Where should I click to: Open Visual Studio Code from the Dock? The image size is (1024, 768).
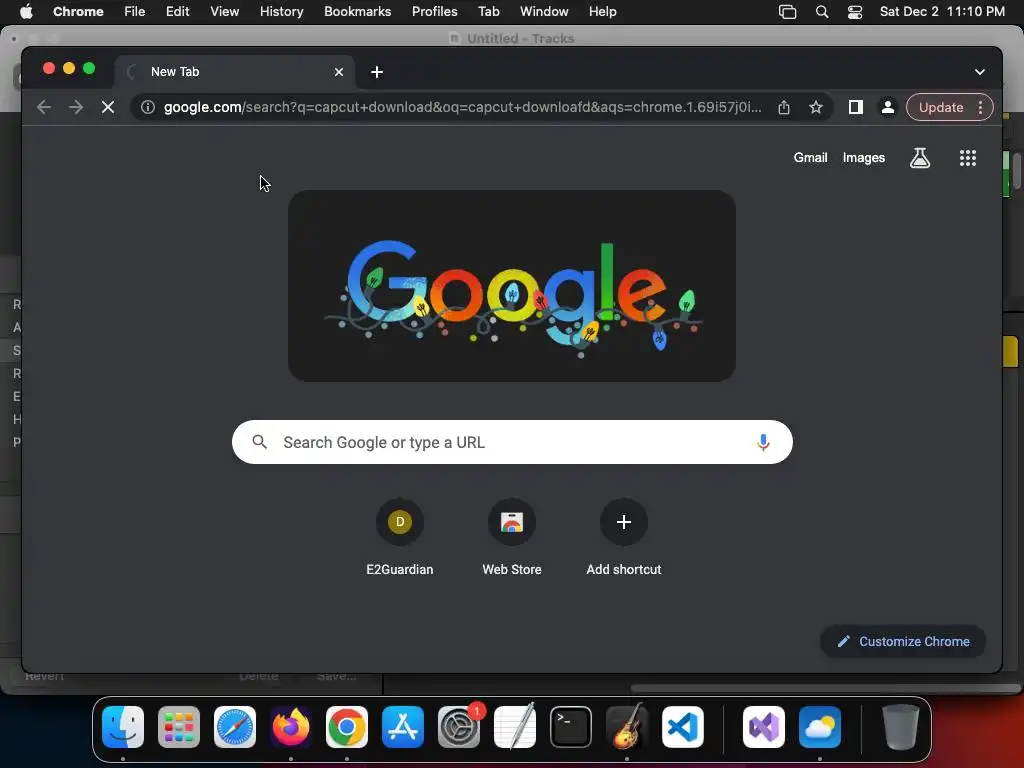click(x=682, y=727)
